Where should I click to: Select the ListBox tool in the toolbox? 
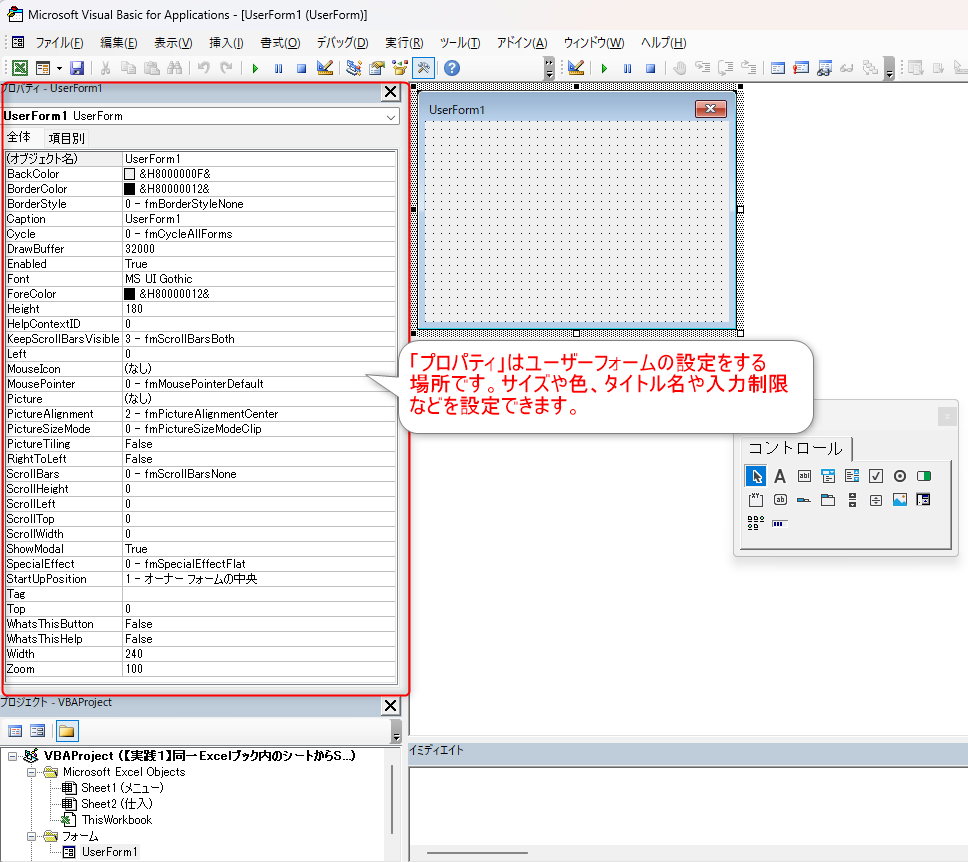point(852,476)
